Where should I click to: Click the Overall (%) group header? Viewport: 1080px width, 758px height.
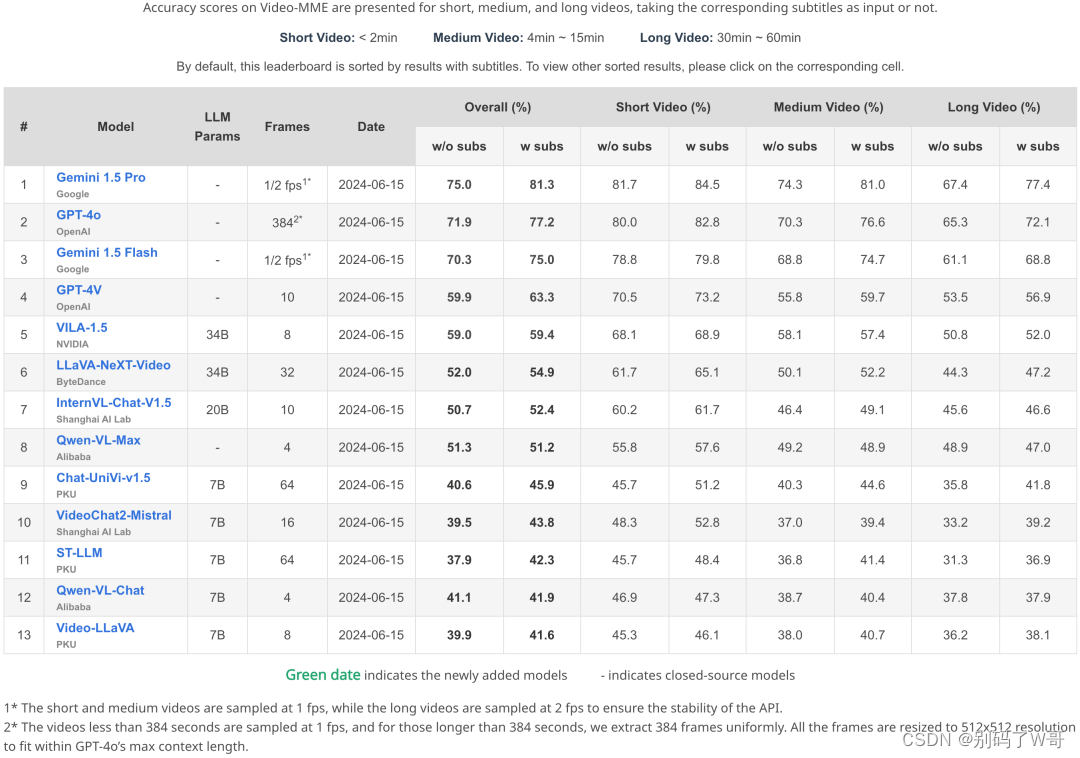498,107
